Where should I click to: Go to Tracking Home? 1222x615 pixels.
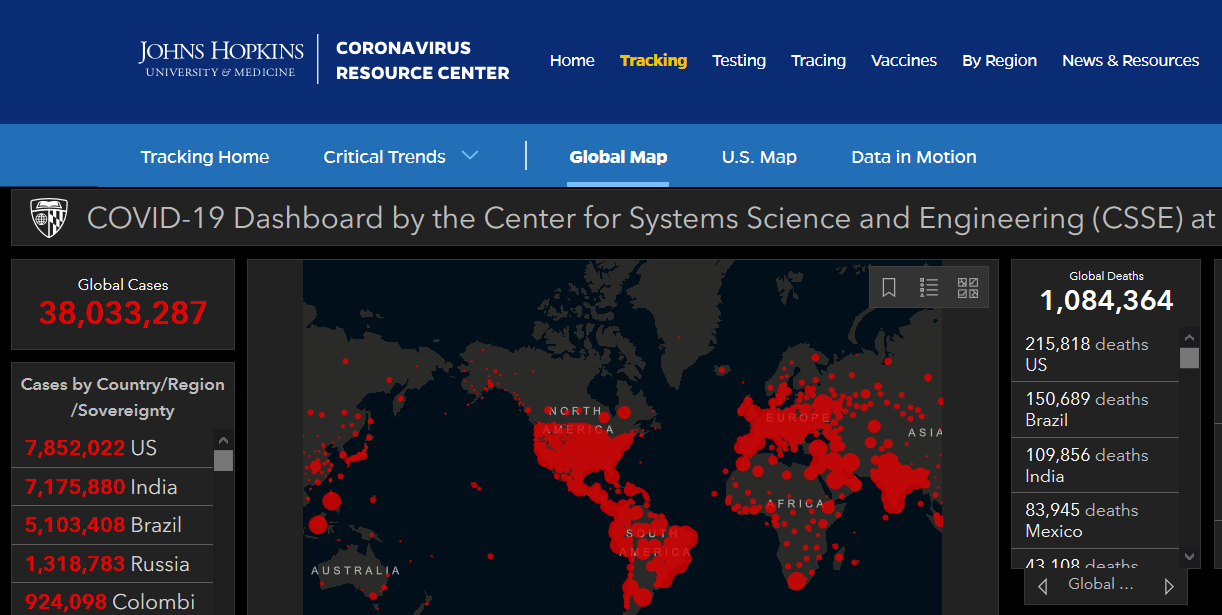(x=204, y=157)
